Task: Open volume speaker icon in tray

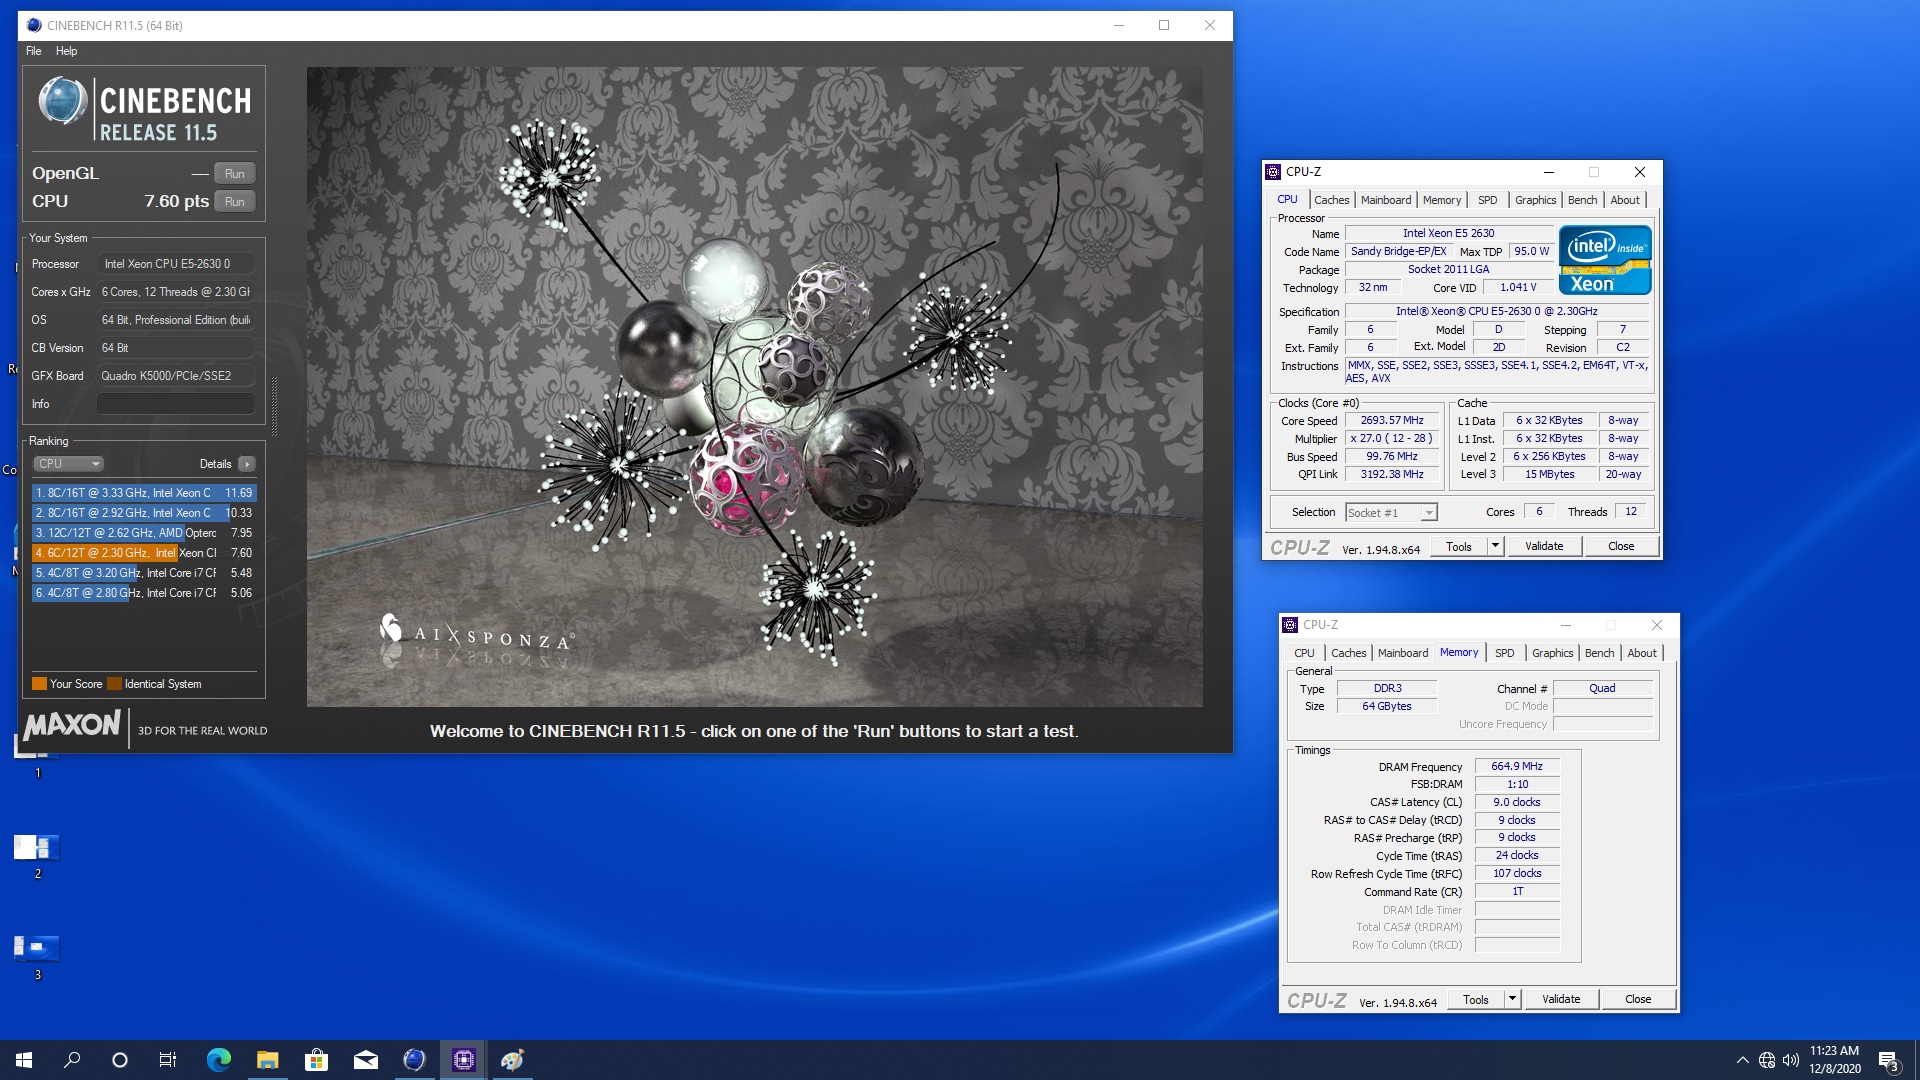Action: pos(1791,1060)
